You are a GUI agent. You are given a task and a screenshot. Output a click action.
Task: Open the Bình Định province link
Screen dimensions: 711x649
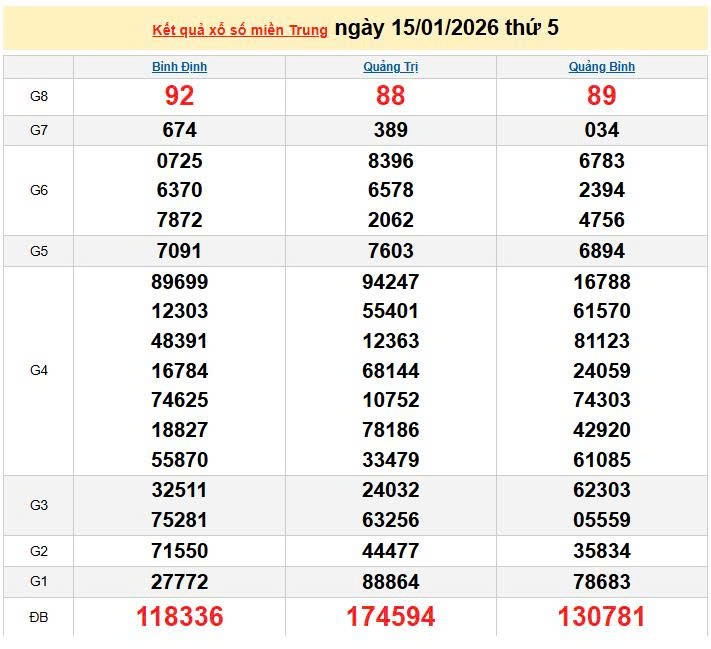[x=180, y=67]
